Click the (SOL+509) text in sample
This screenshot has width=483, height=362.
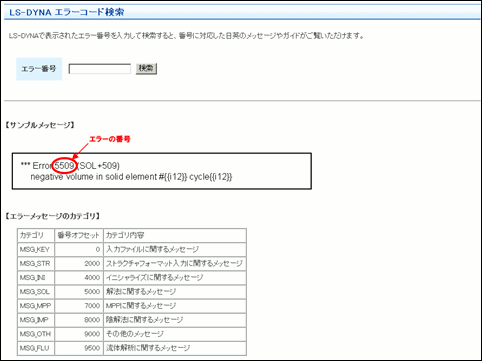tap(99, 166)
